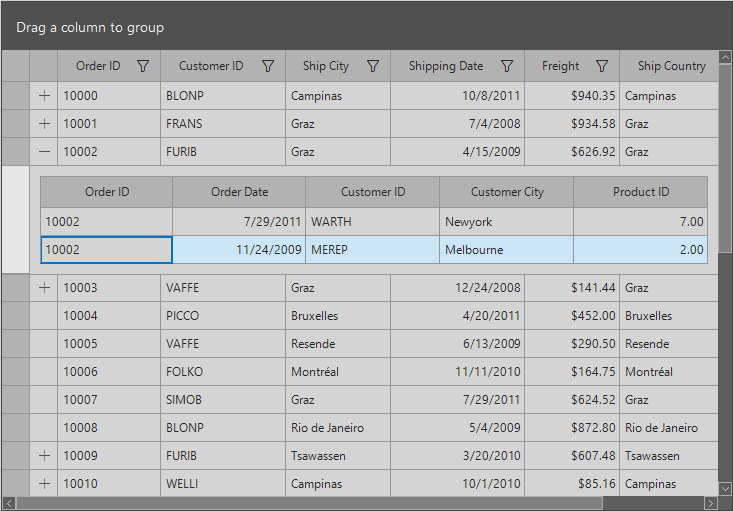Sort detail grid by Customer City header
Viewport: 733px width, 511px height.
coord(507,192)
